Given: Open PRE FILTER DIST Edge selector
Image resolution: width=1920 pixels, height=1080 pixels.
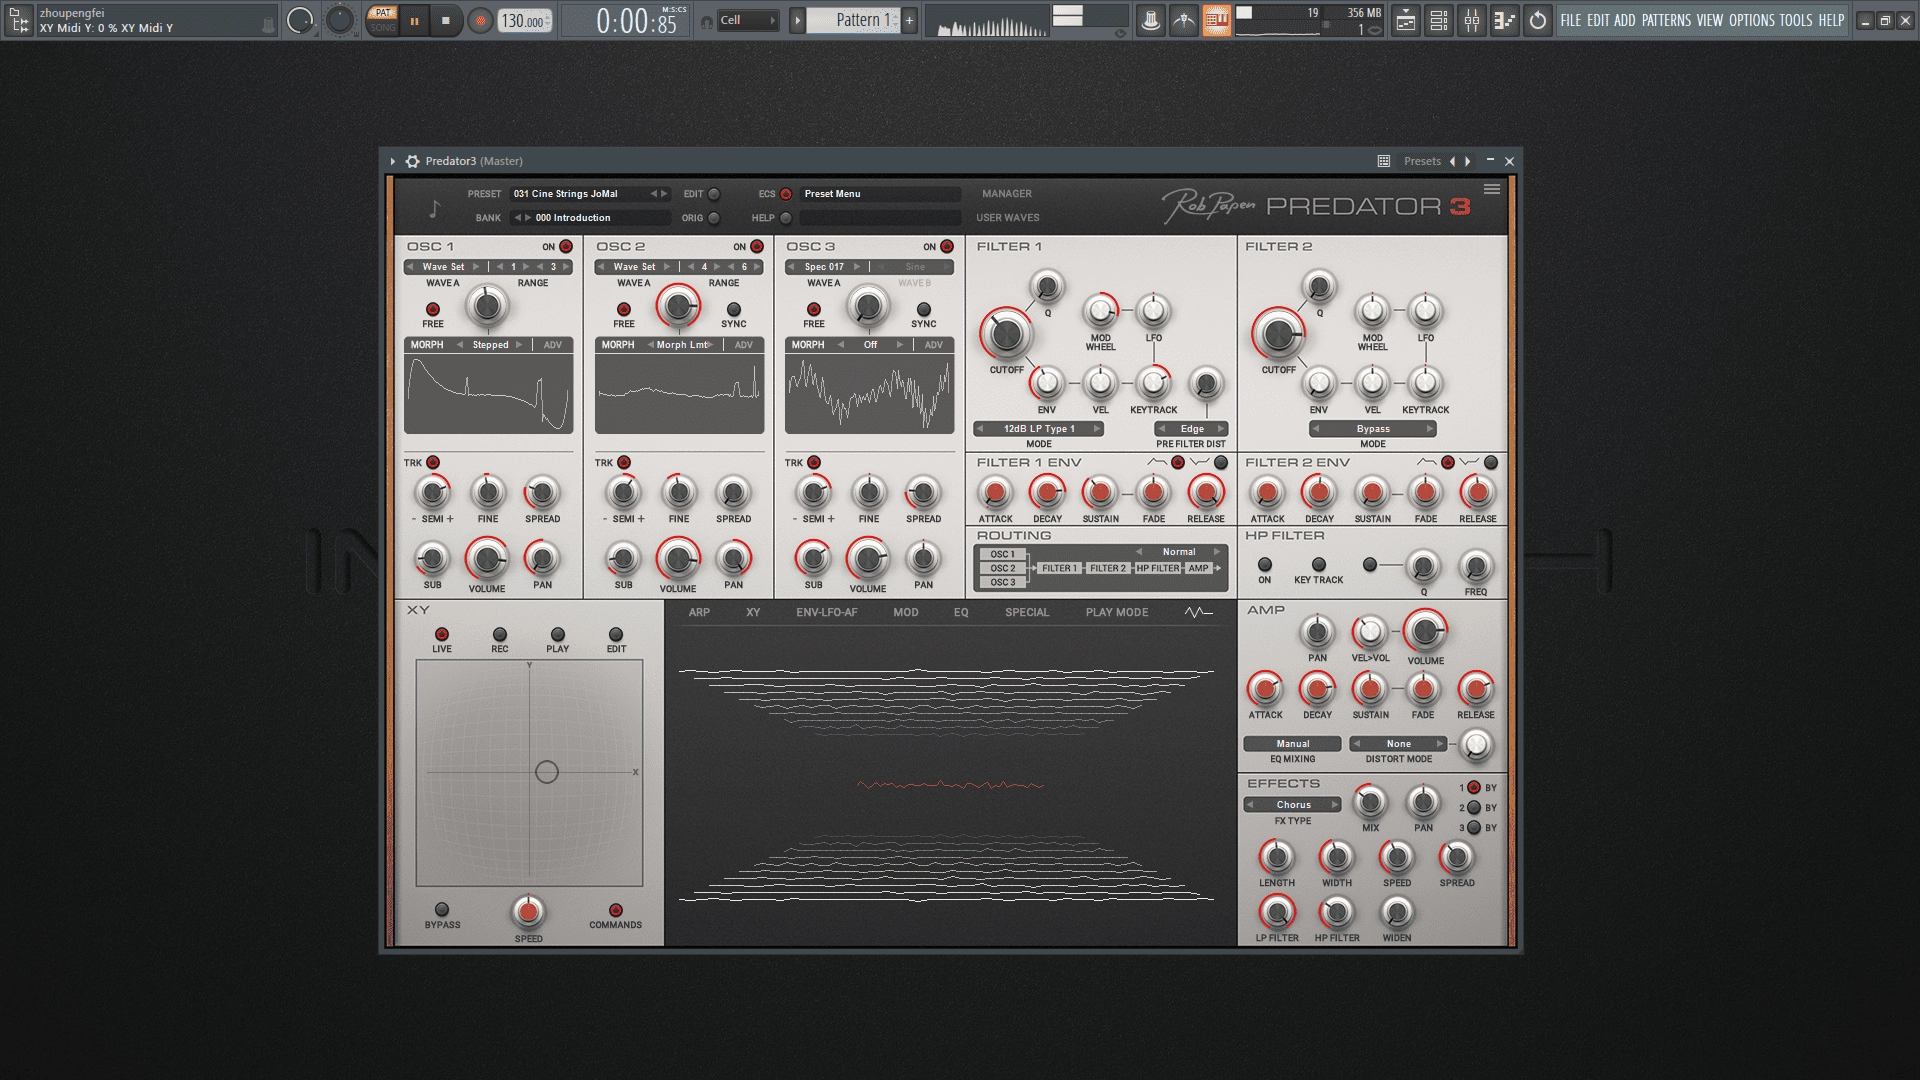Looking at the screenshot, I should point(1192,429).
